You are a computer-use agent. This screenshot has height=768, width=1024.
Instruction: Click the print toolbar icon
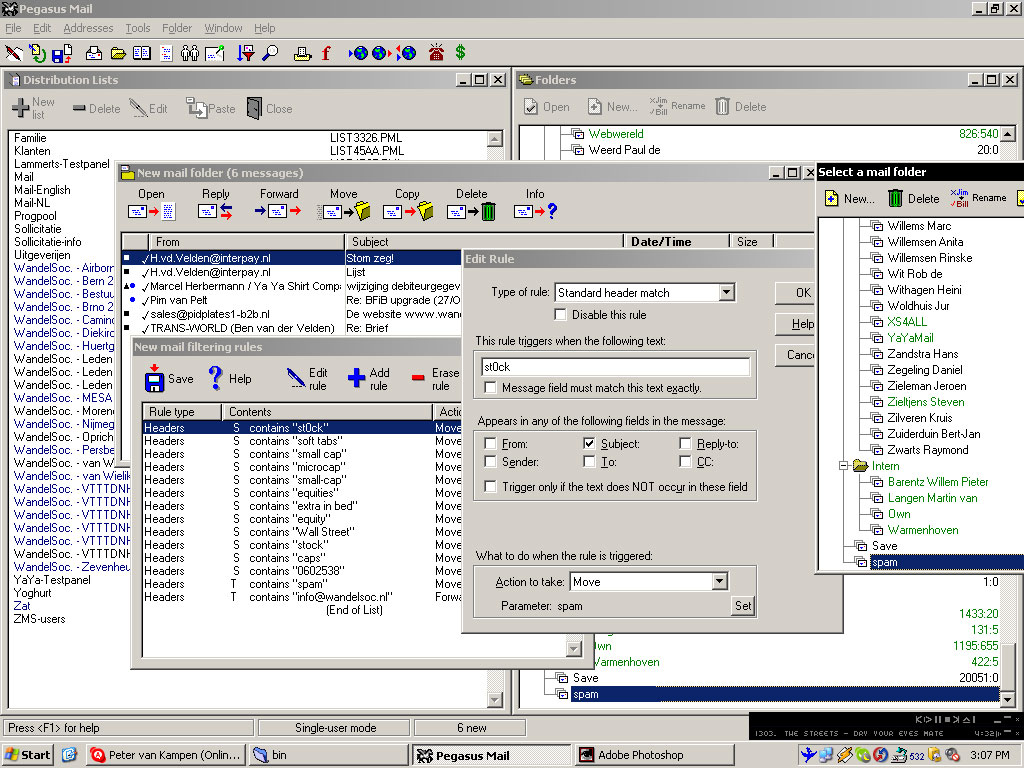[x=94, y=53]
